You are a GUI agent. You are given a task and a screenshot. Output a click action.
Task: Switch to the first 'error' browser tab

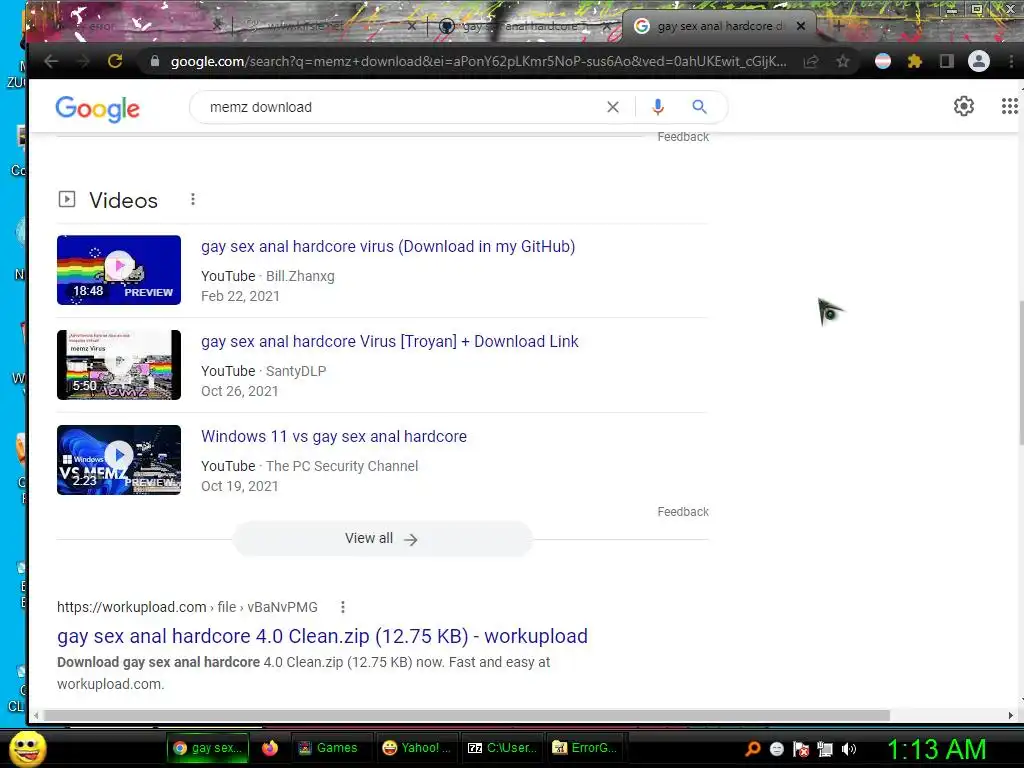point(124,26)
